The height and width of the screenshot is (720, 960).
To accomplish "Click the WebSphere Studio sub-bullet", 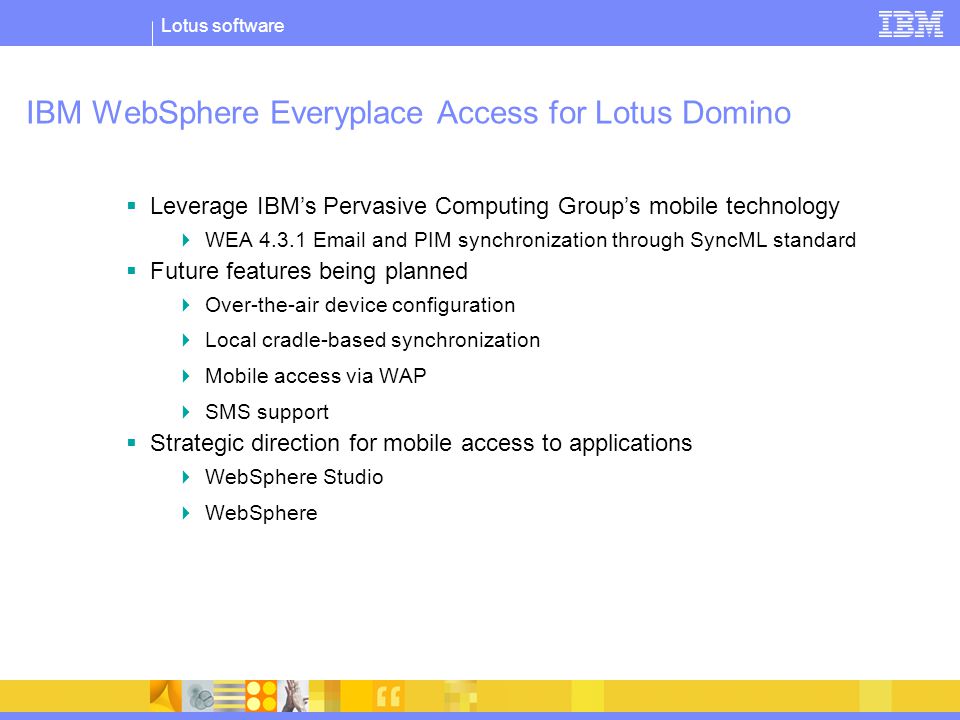I will (x=294, y=477).
